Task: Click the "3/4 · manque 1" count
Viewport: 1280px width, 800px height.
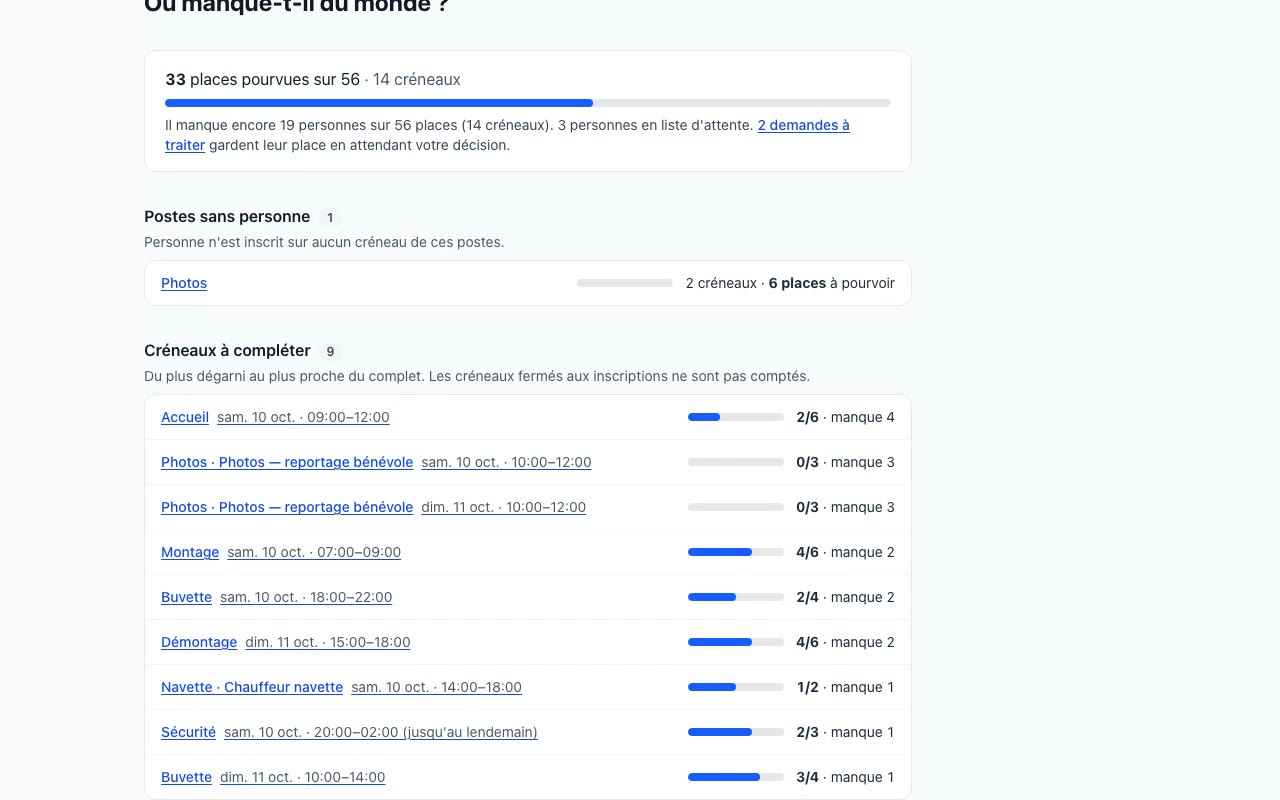Action: (846, 777)
